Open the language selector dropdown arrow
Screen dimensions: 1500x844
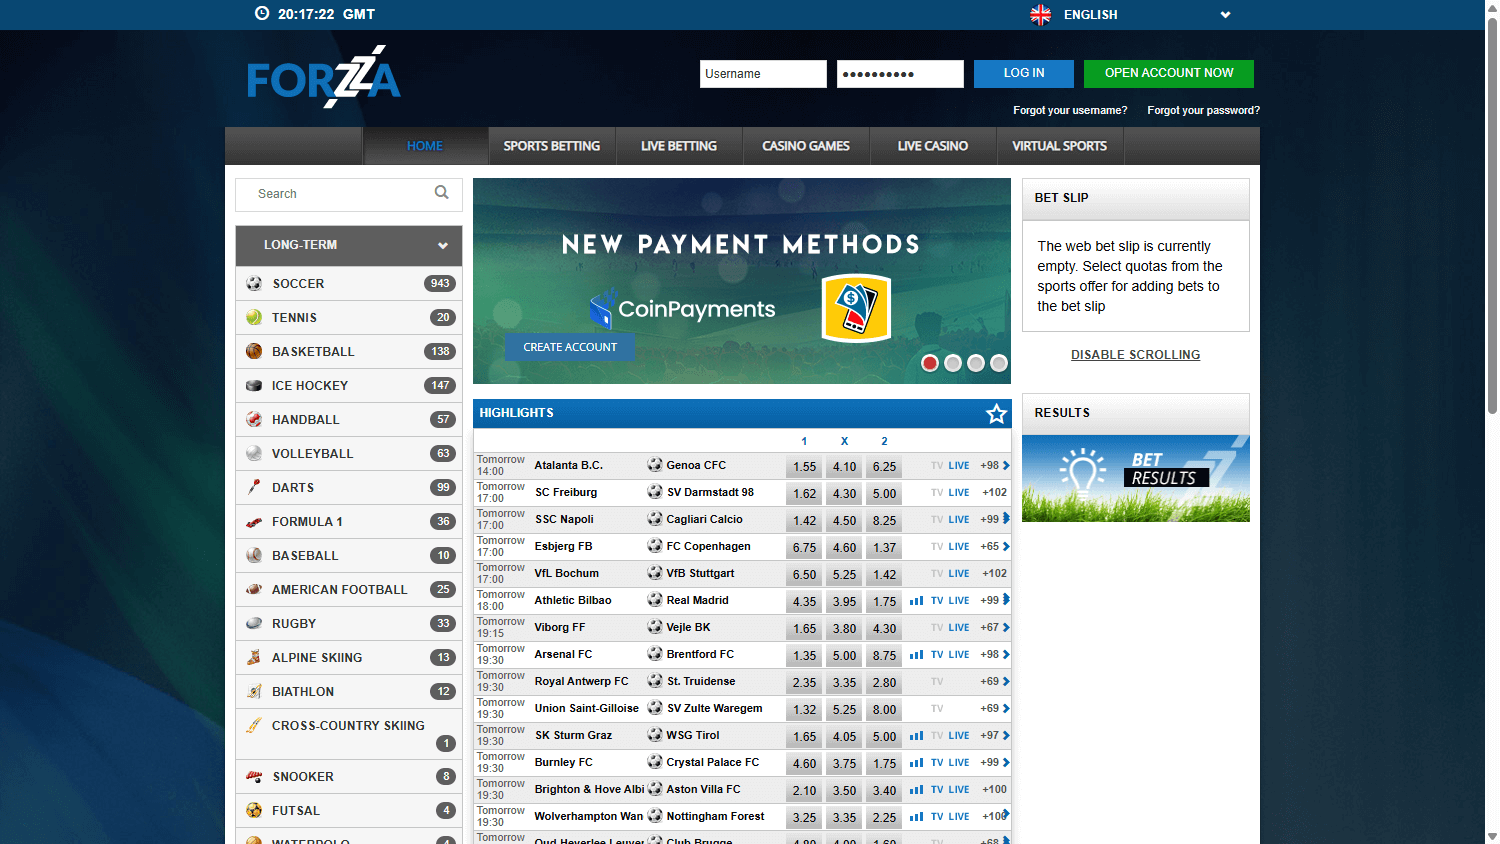pyautogui.click(x=1225, y=15)
